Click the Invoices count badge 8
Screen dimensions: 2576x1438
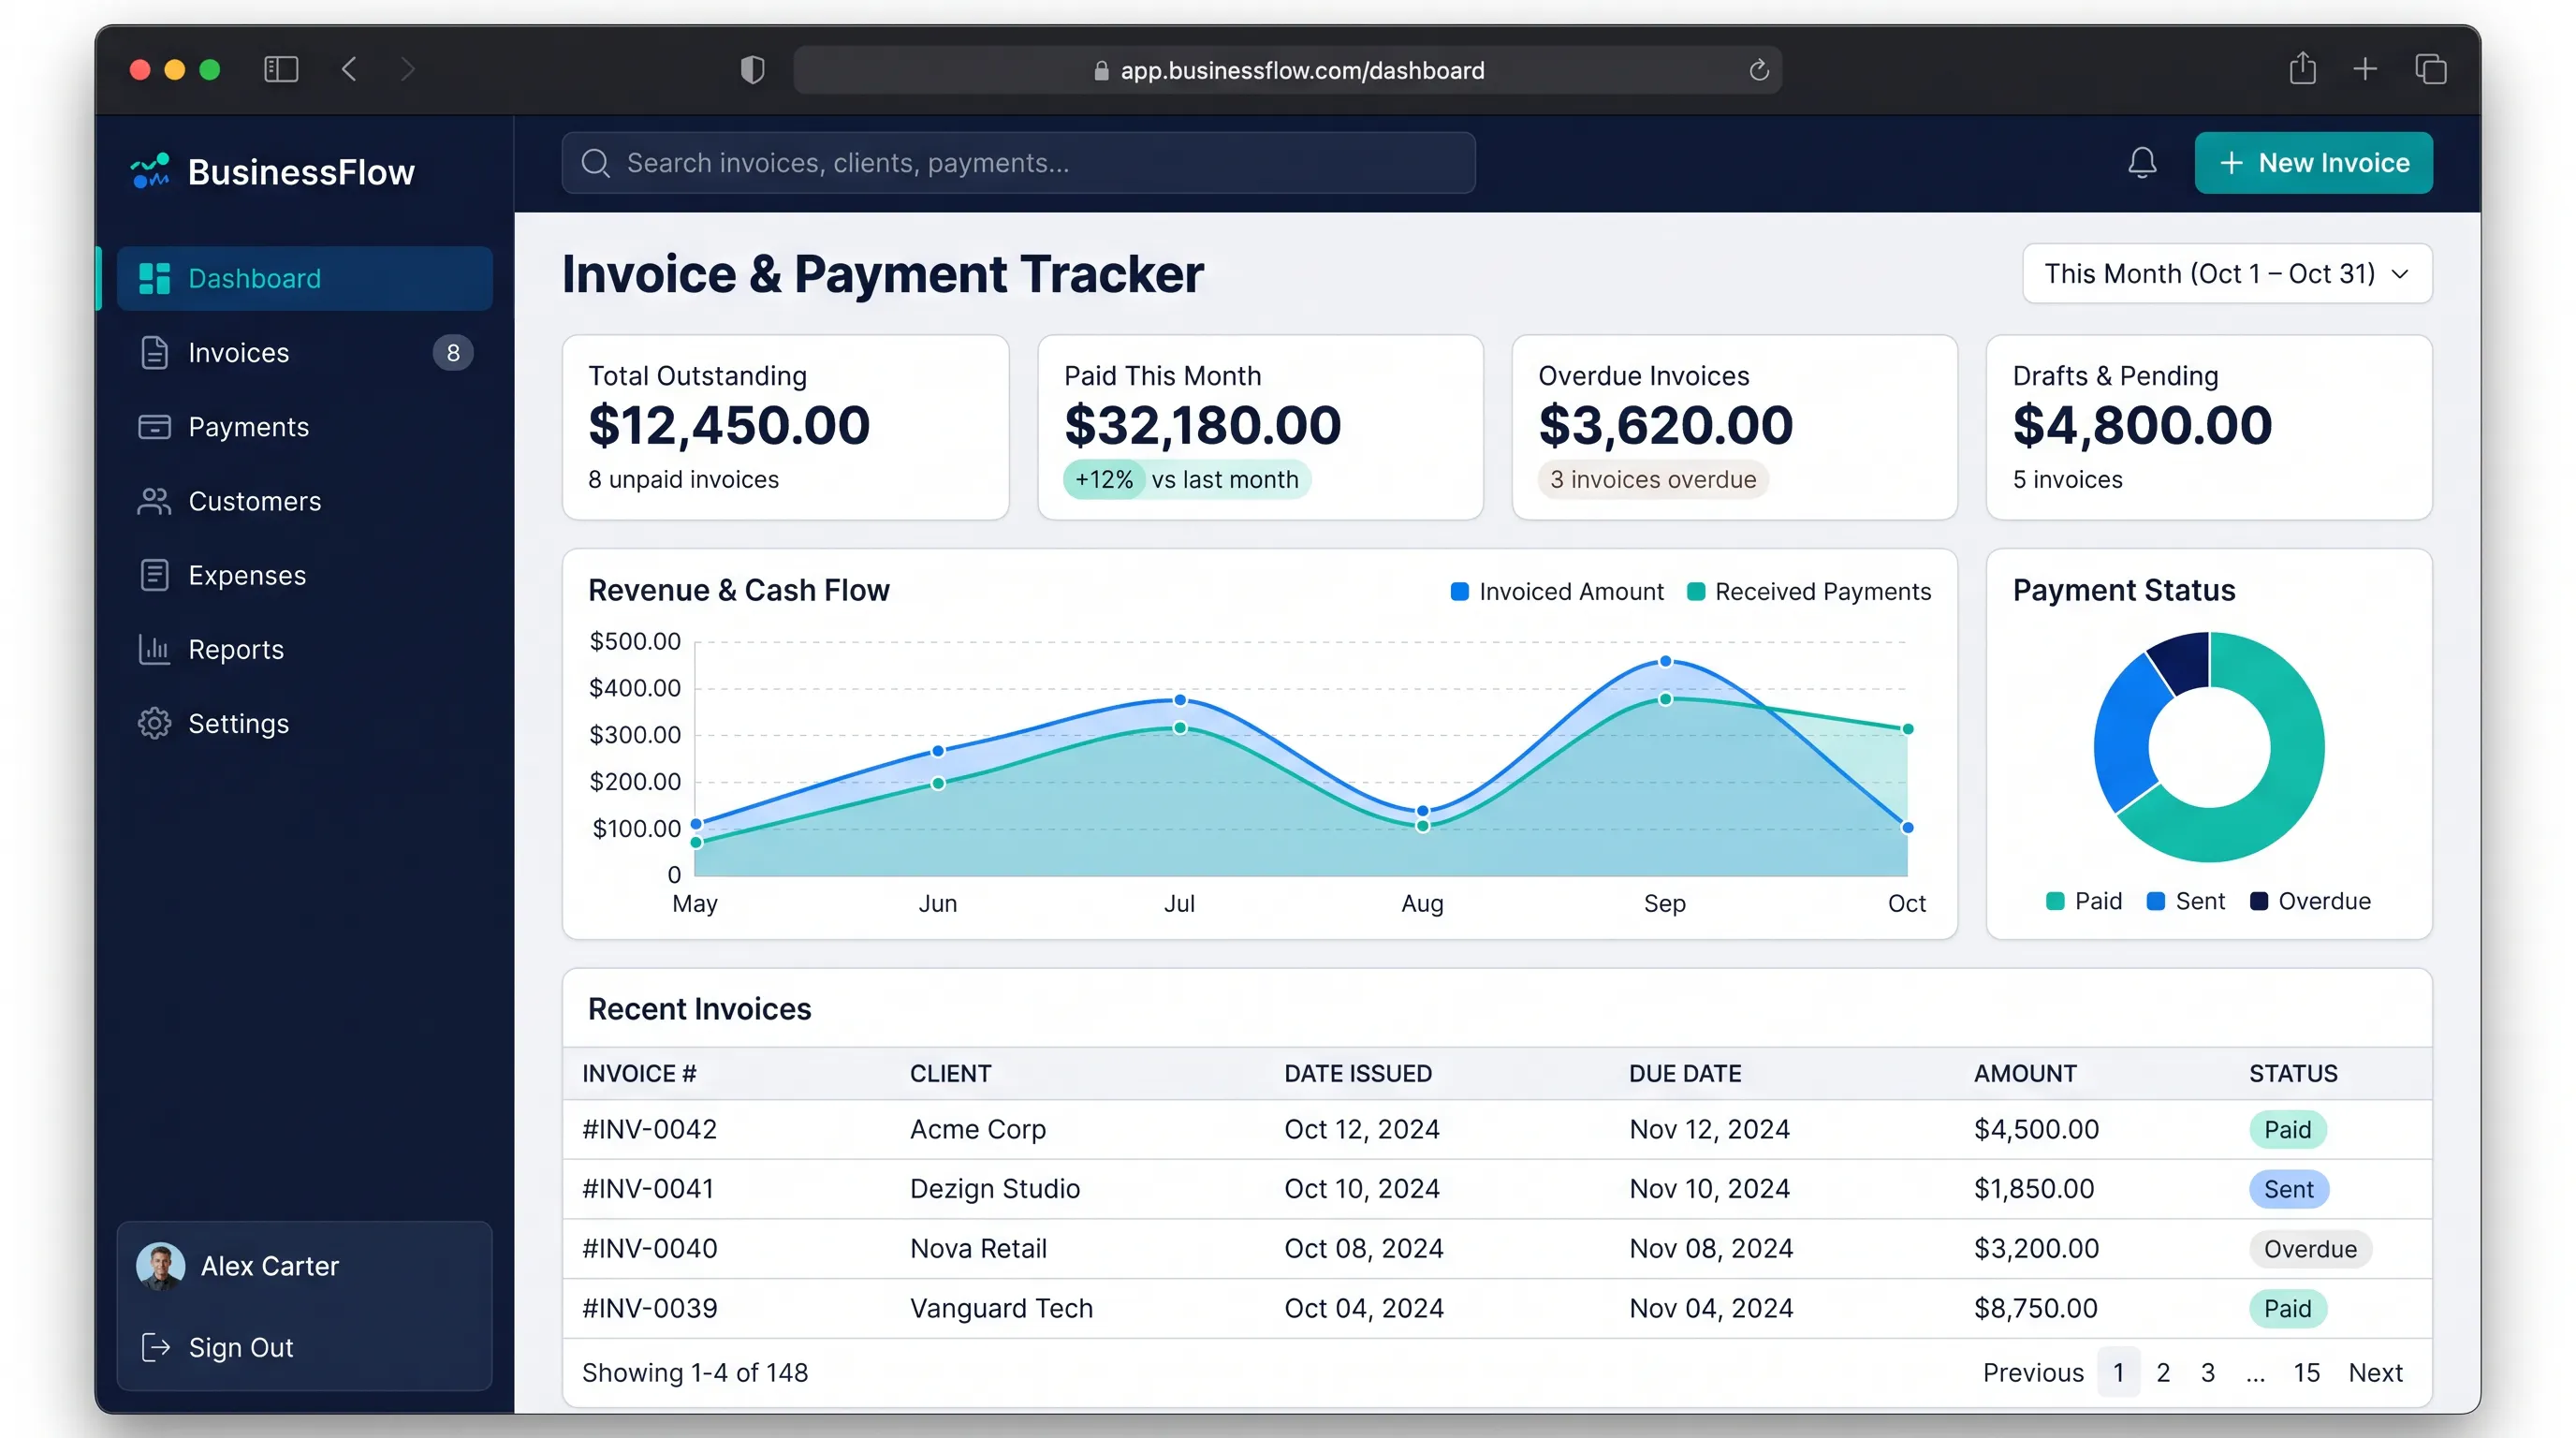point(453,352)
